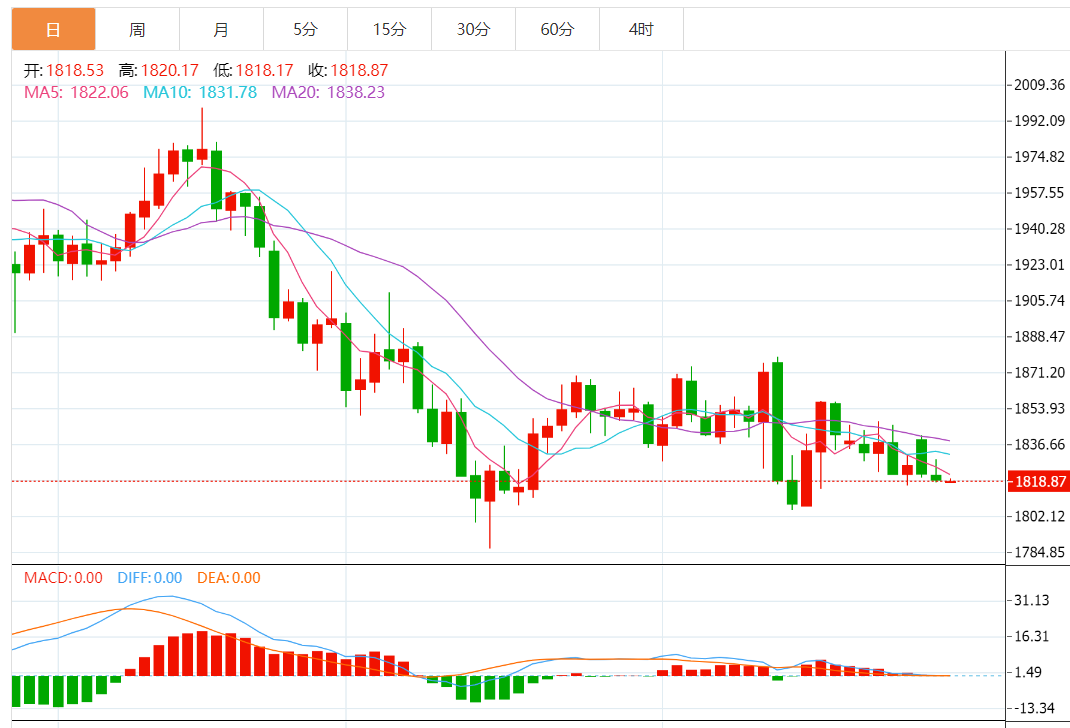Click the MACD: 0.00 indicator label
This screenshot has height=728, width=1070.
[x=63, y=578]
